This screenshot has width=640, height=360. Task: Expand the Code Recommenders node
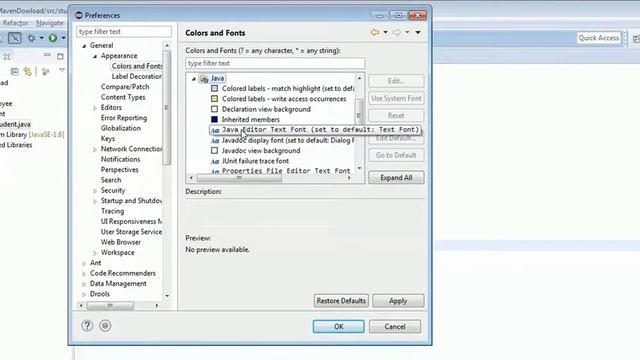(84, 273)
